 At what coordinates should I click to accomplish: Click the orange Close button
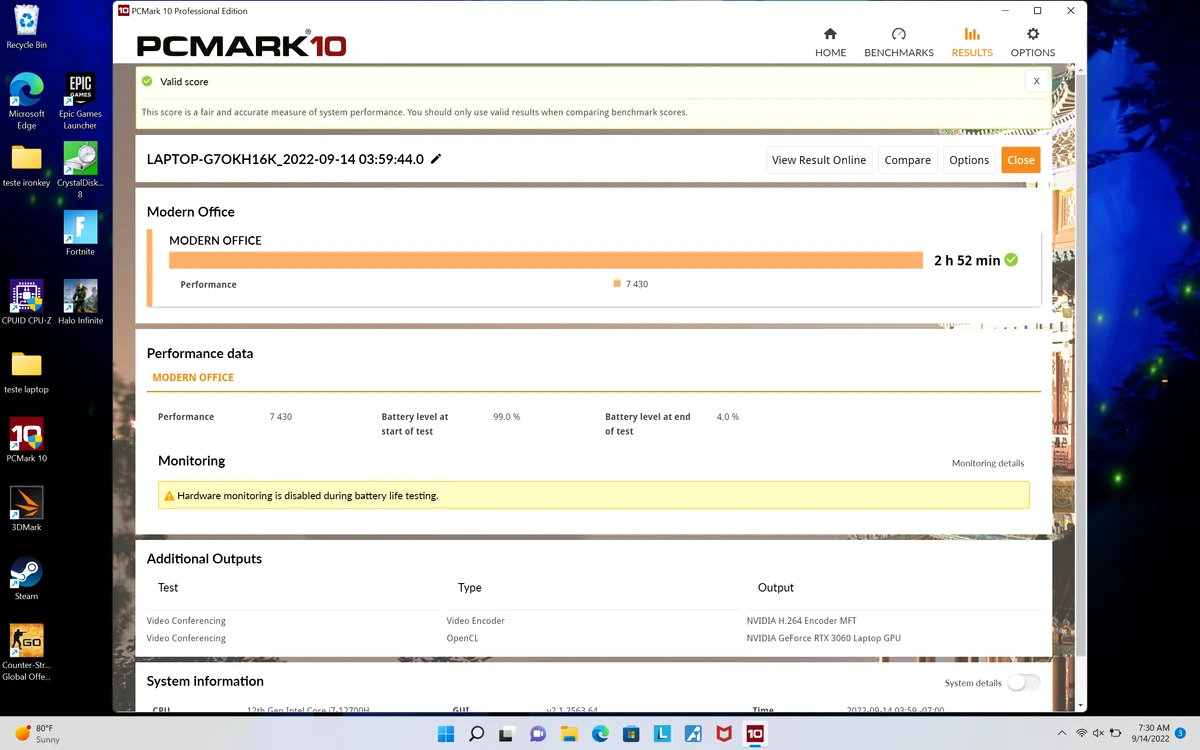1021,160
